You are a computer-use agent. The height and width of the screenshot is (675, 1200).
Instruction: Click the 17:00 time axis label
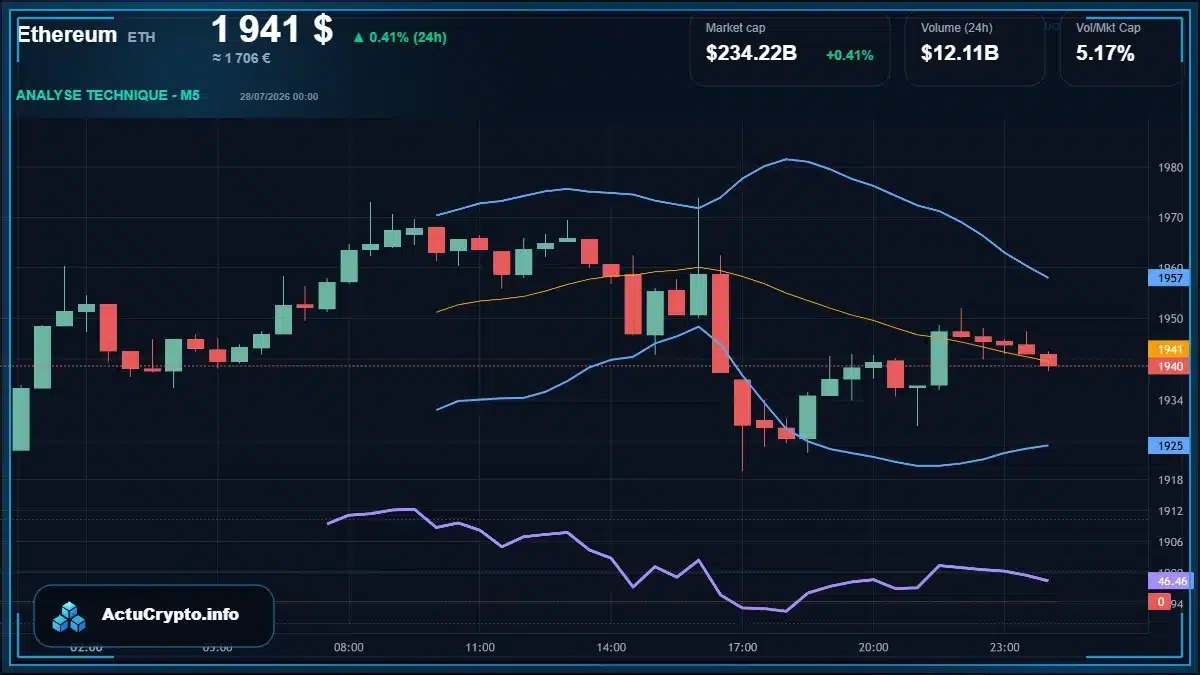(742, 647)
